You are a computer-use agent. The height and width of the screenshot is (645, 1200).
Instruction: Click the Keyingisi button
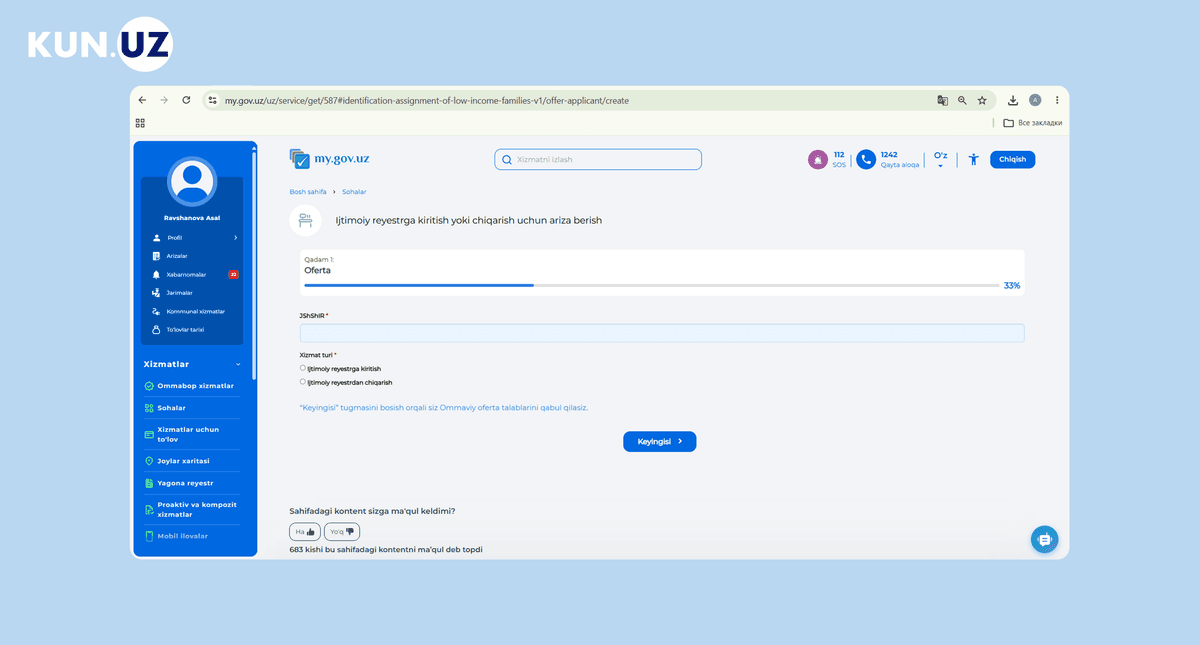pos(659,441)
